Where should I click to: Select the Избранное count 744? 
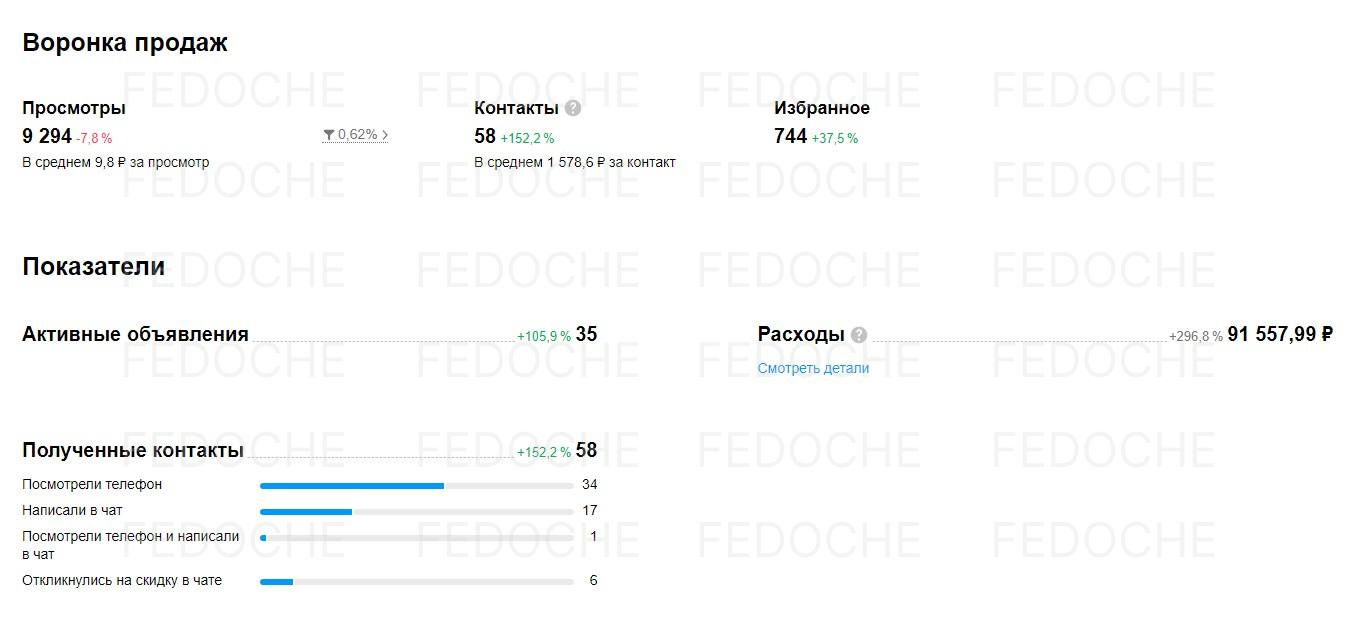790,136
